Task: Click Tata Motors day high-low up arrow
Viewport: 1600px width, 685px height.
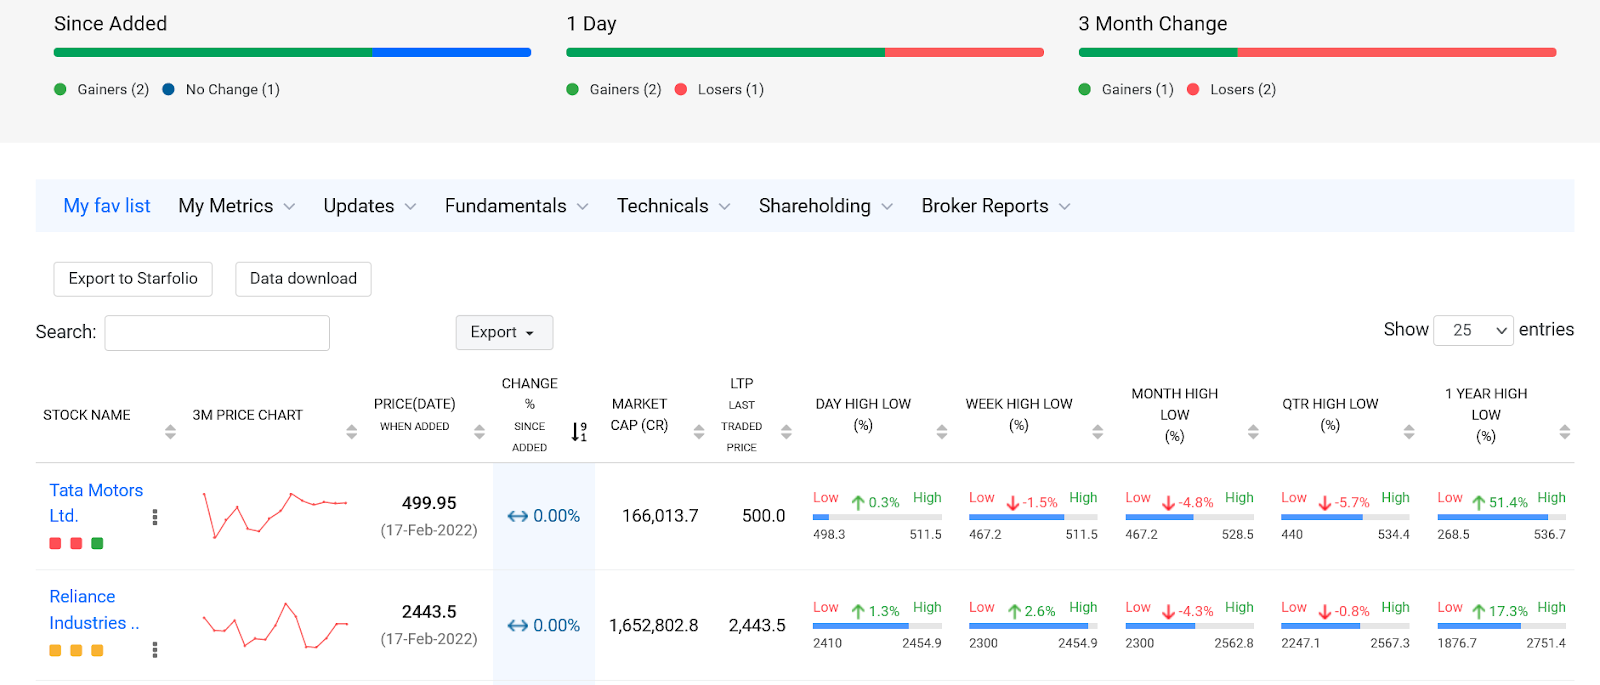Action: 858,502
